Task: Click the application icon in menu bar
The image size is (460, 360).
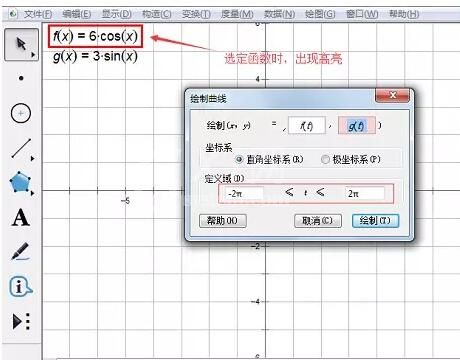Action: pyautogui.click(x=13, y=14)
